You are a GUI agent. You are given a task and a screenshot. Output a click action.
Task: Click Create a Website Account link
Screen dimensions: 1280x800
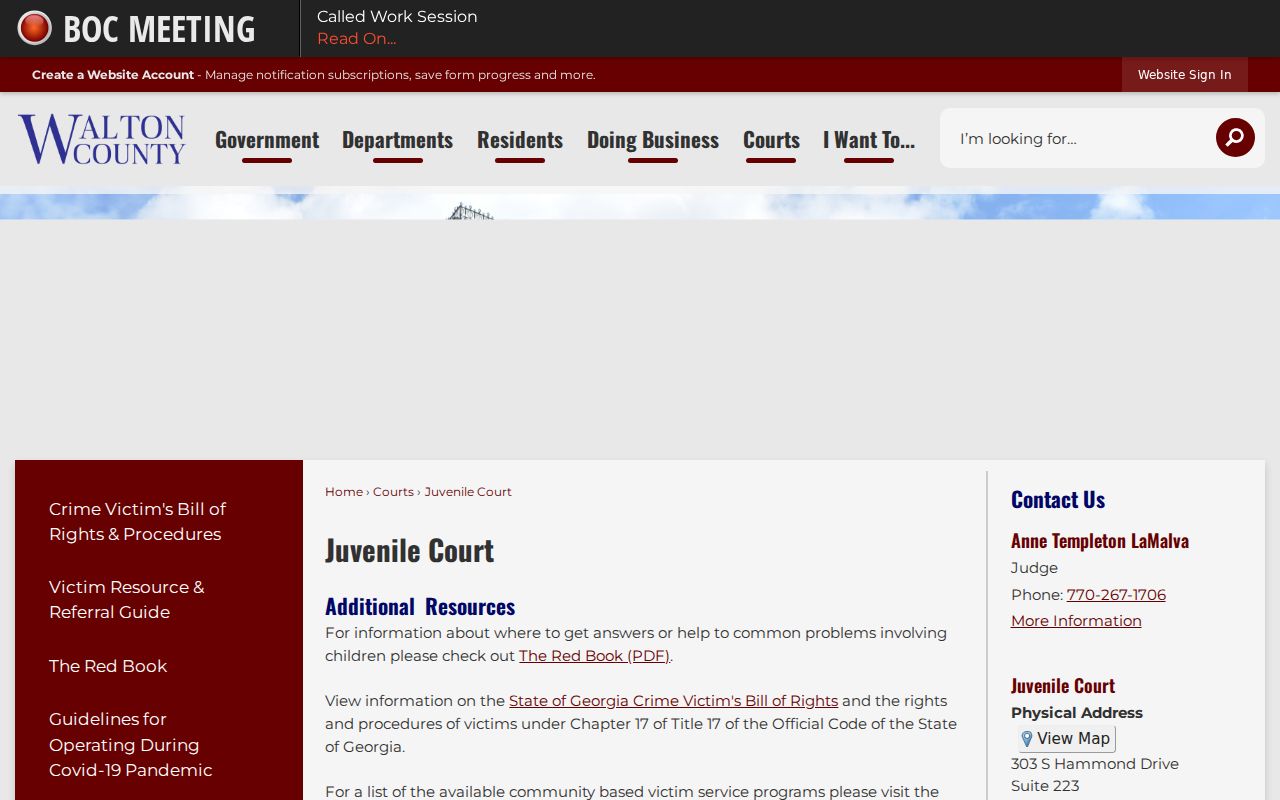pyautogui.click(x=113, y=75)
